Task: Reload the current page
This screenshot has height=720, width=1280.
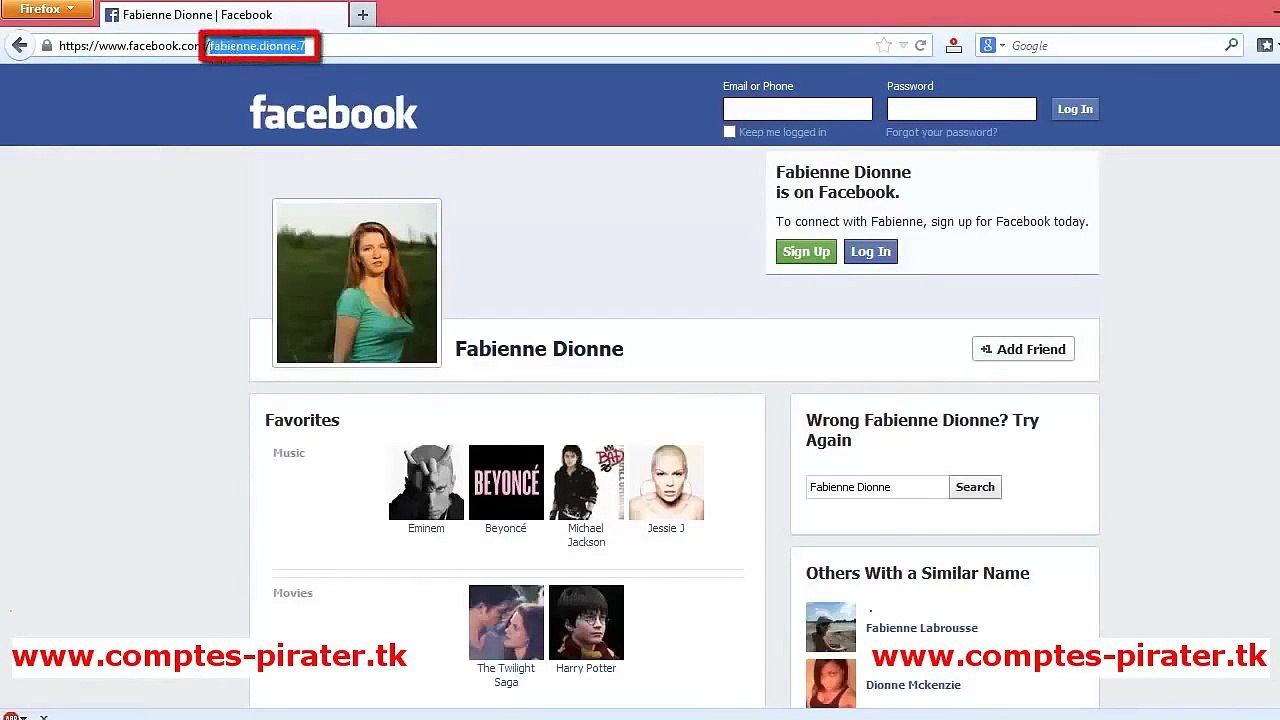Action: pyautogui.click(x=920, y=45)
